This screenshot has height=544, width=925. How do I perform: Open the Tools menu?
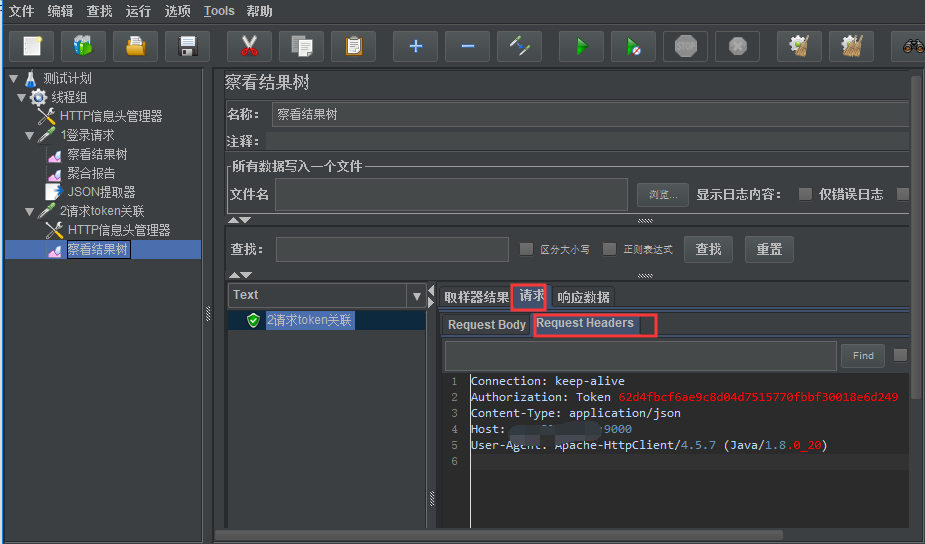click(219, 11)
